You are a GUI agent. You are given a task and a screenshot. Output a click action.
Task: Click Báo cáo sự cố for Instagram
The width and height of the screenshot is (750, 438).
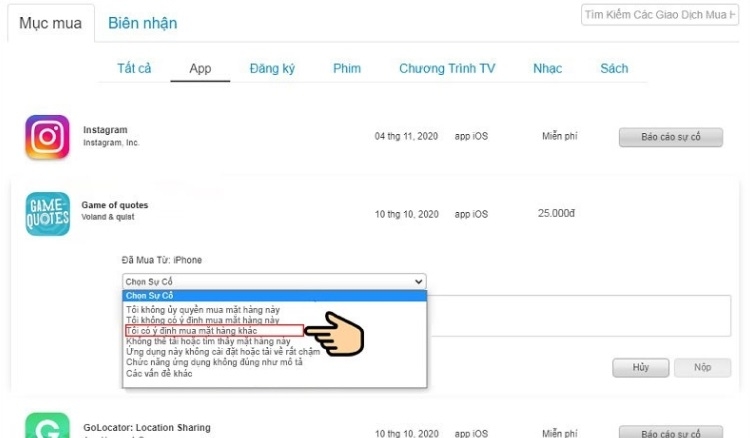click(x=671, y=137)
